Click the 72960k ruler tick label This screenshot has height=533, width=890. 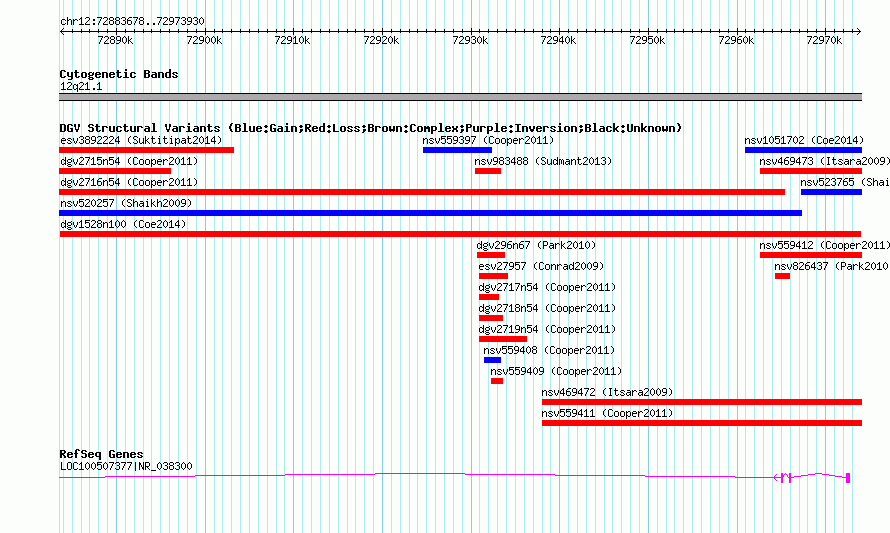[736, 40]
